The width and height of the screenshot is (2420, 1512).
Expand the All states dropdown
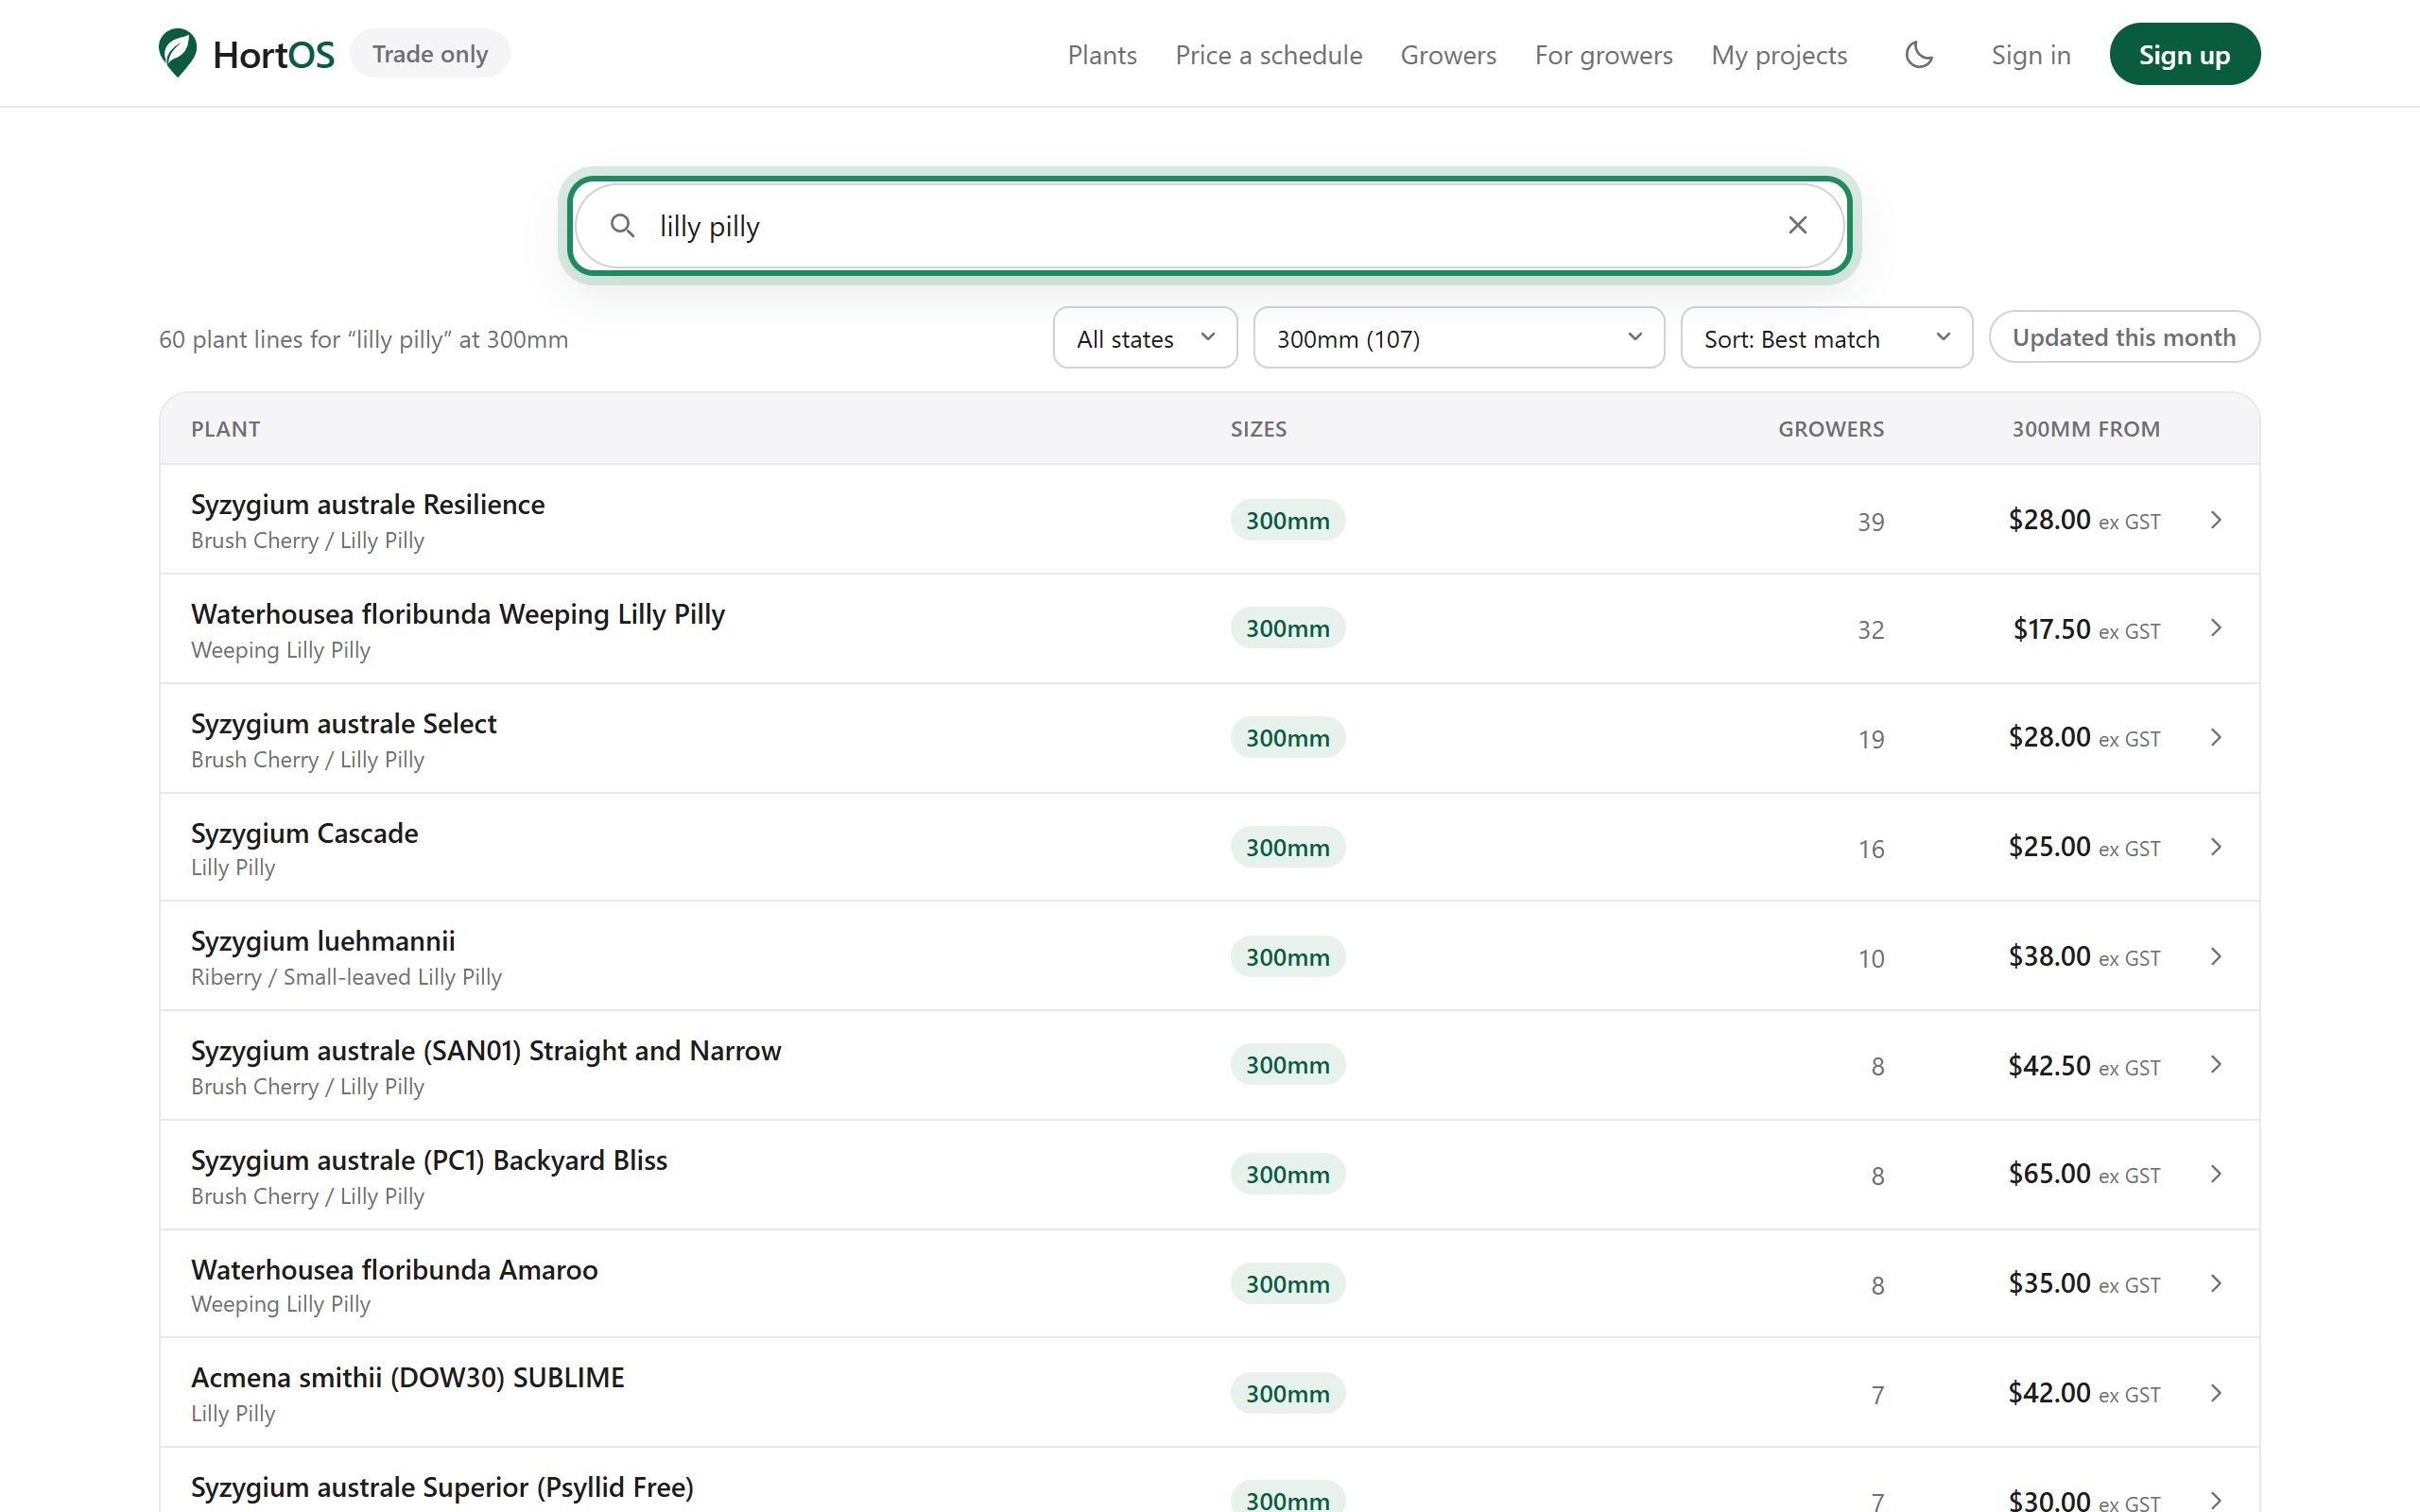pyautogui.click(x=1145, y=338)
